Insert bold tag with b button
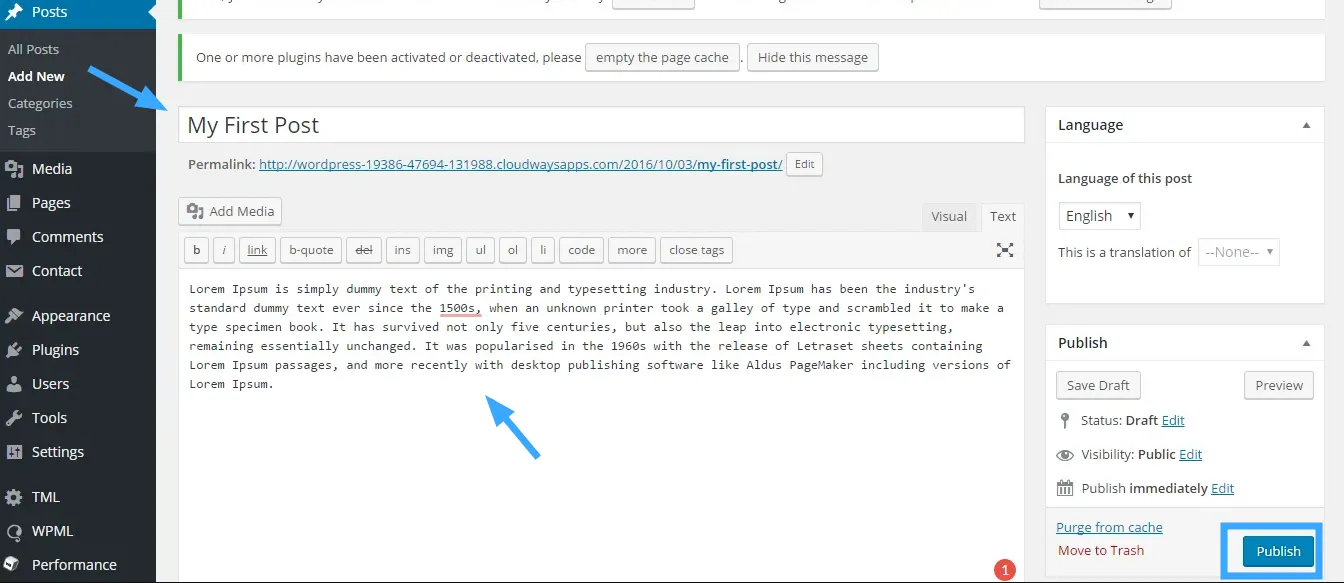This screenshot has height=583, width=1344. (x=196, y=250)
